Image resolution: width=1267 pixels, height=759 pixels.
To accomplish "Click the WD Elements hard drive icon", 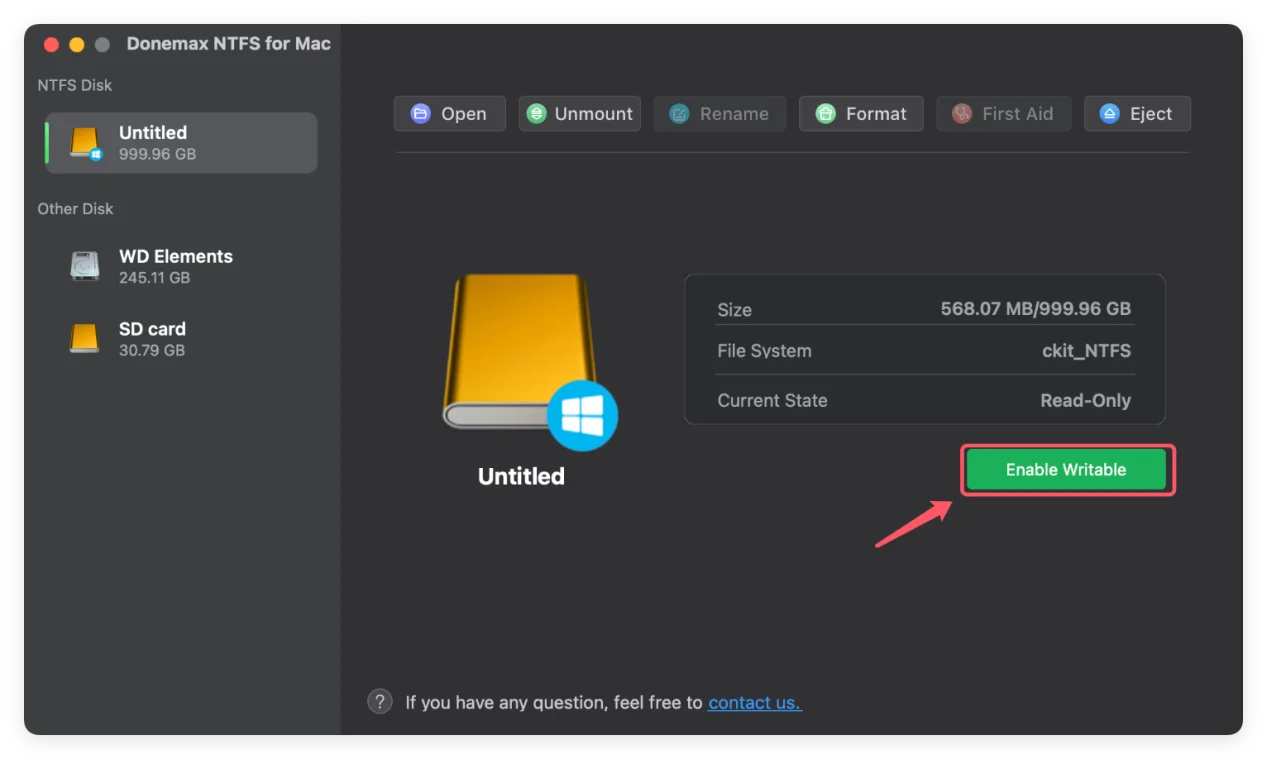I will pos(85,267).
